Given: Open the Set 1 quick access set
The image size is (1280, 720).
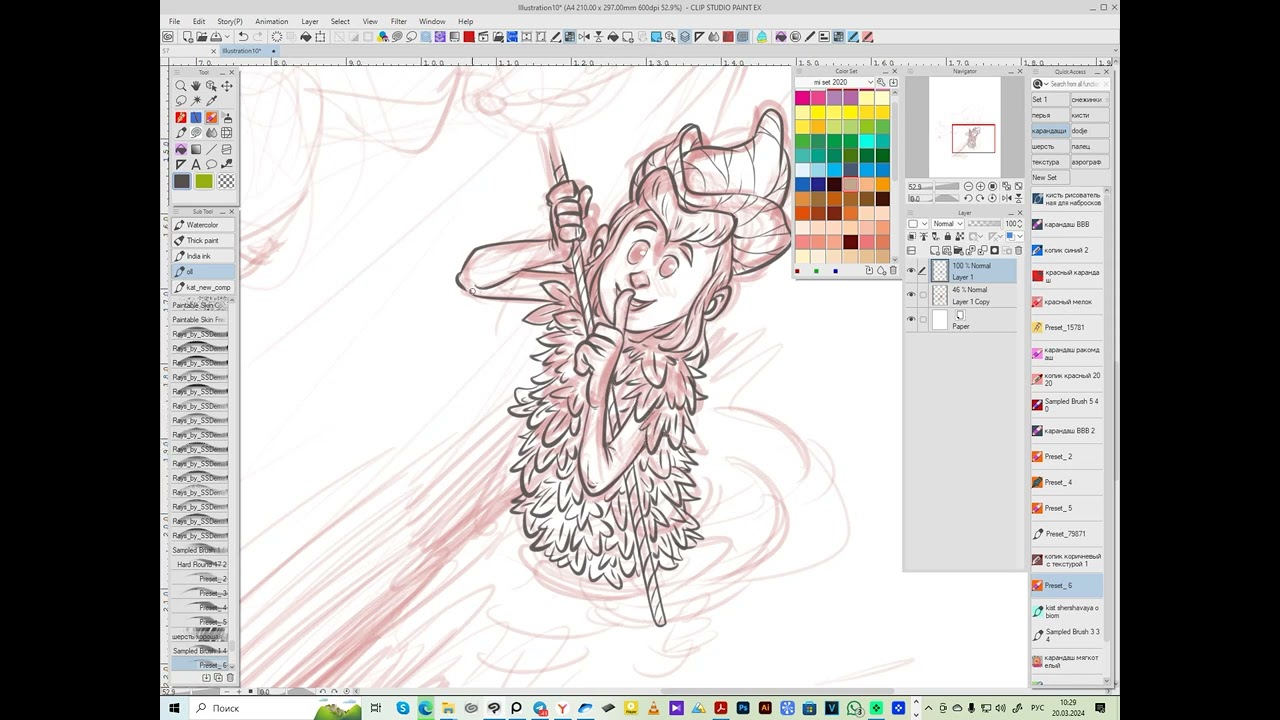Looking at the screenshot, I should click(x=1049, y=100).
